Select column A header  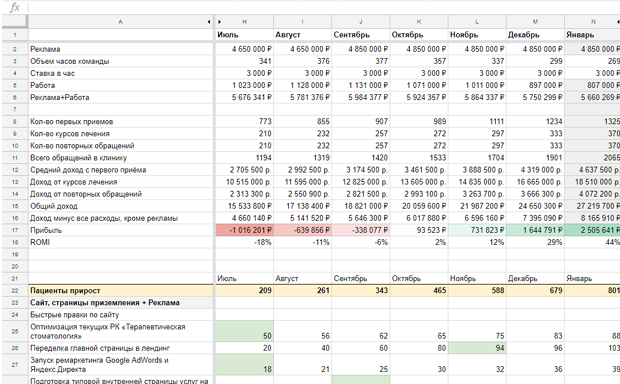[120, 22]
